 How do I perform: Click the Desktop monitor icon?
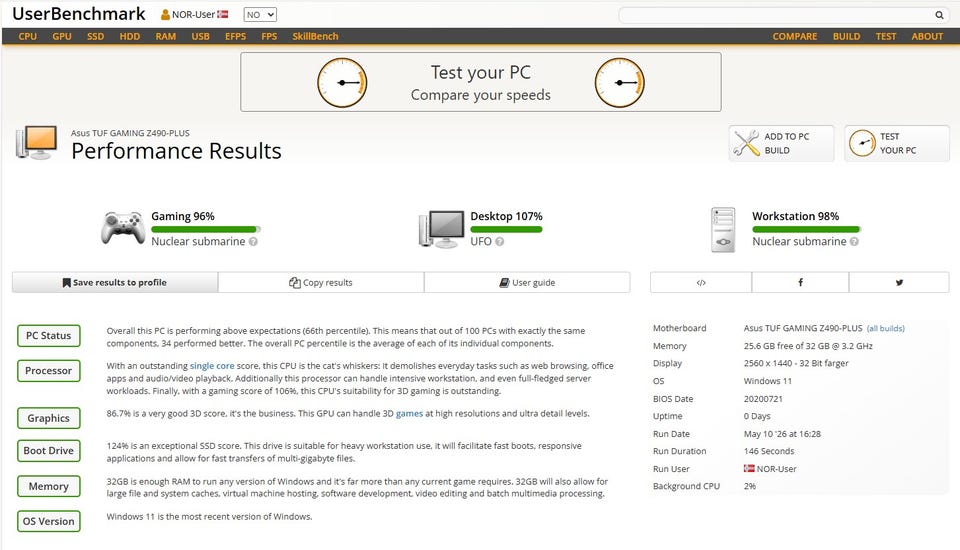point(441,228)
